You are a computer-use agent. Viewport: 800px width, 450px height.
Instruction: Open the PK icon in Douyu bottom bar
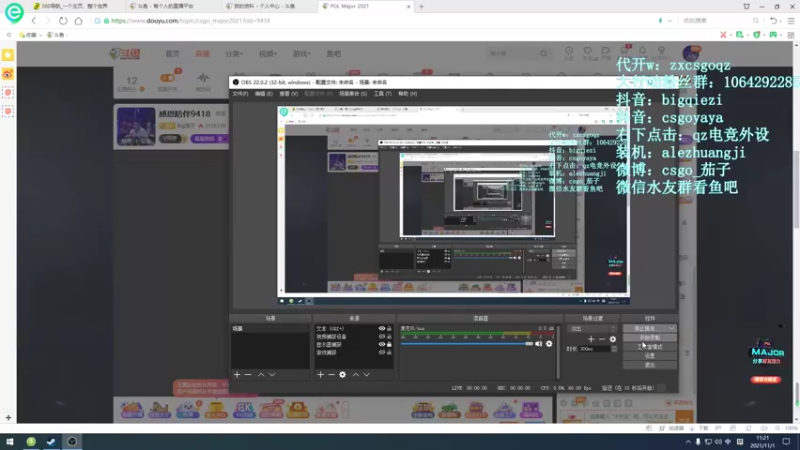[x=244, y=410]
